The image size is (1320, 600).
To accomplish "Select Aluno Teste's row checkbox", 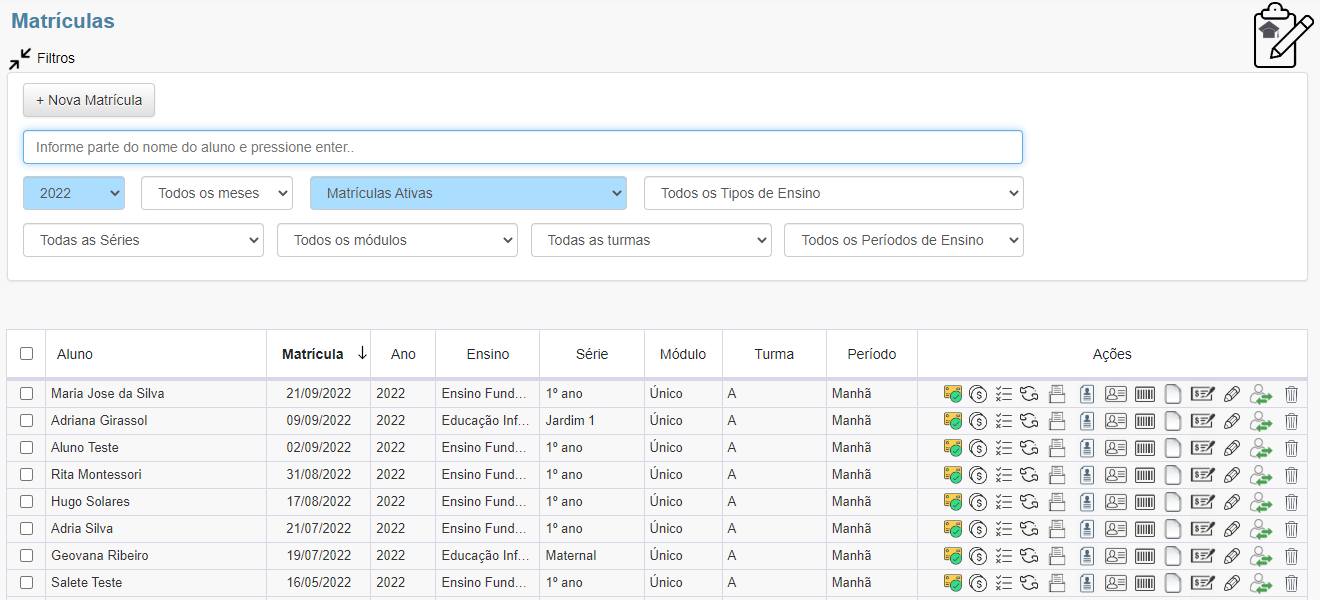I will coord(27,448).
